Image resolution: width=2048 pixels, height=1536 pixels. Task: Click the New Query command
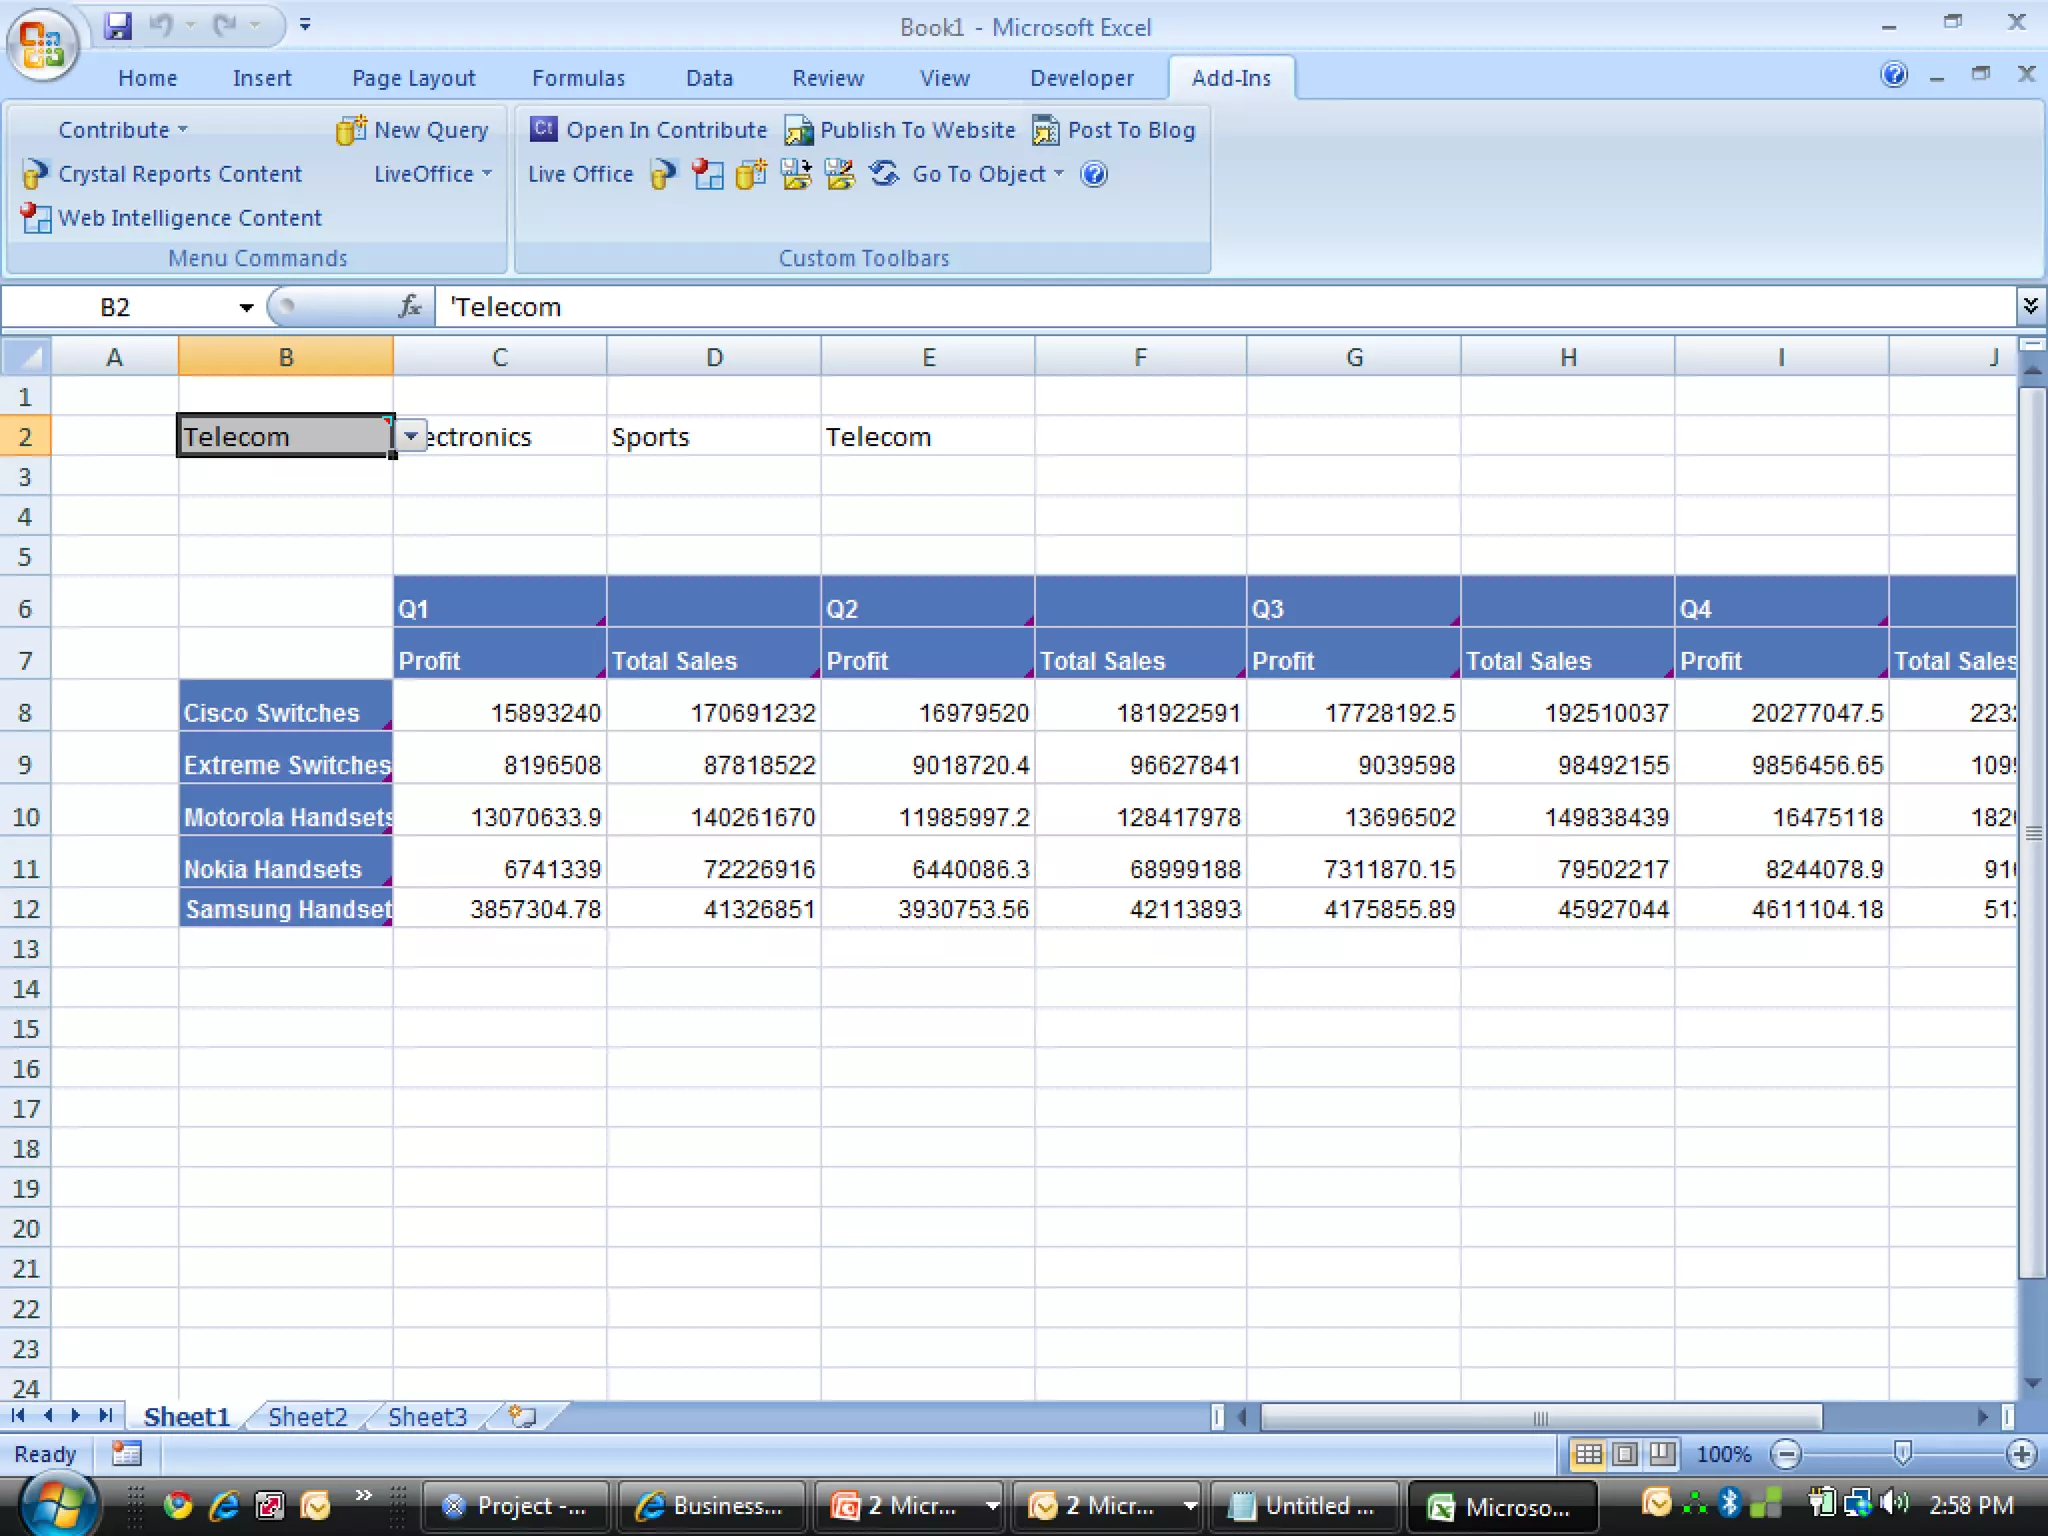(413, 130)
